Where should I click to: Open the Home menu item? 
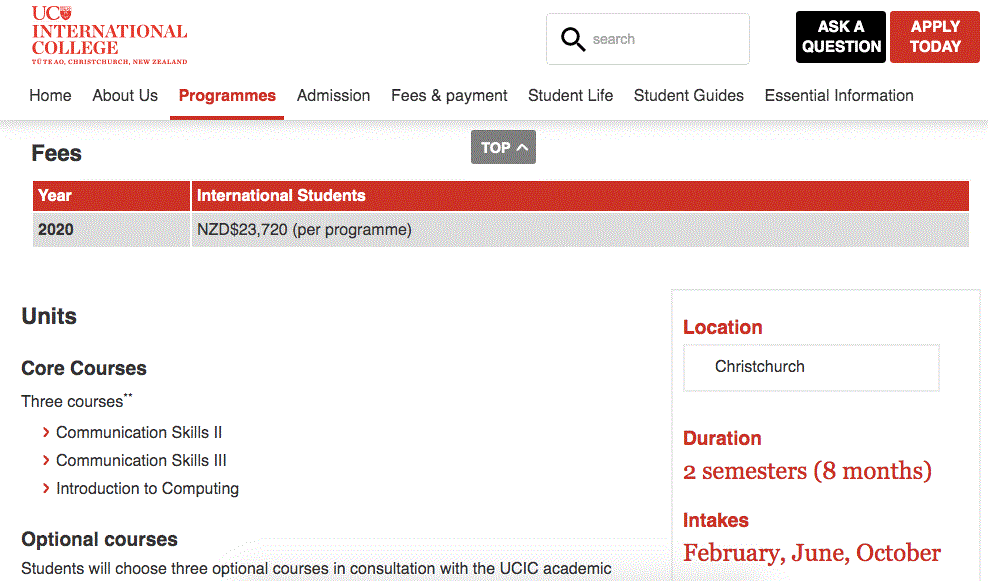pos(50,96)
